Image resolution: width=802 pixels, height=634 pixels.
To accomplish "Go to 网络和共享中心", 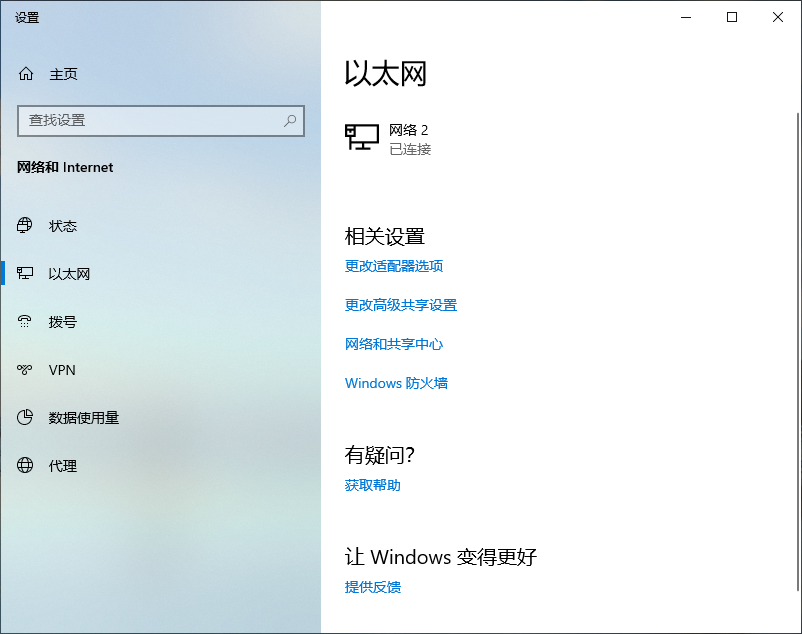I will tap(394, 344).
